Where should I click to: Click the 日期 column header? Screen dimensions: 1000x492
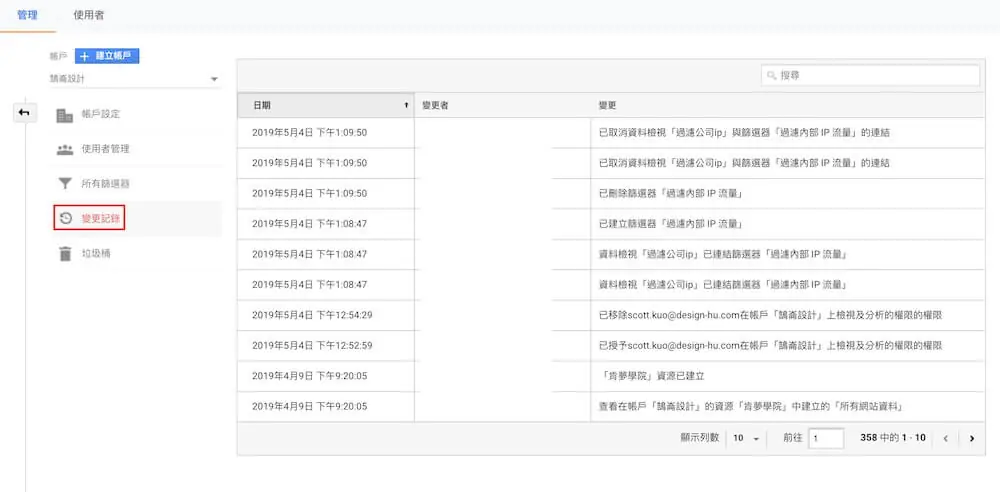pos(325,105)
